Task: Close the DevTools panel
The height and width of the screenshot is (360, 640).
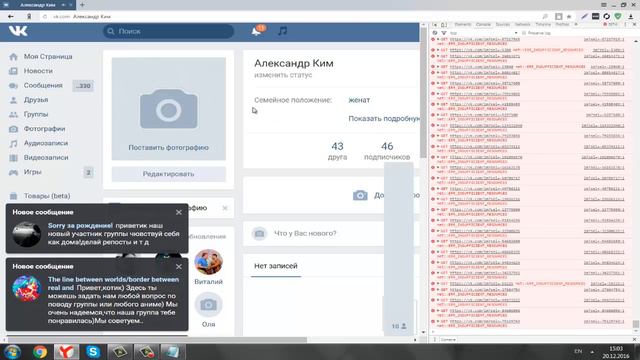Action: (x=634, y=25)
